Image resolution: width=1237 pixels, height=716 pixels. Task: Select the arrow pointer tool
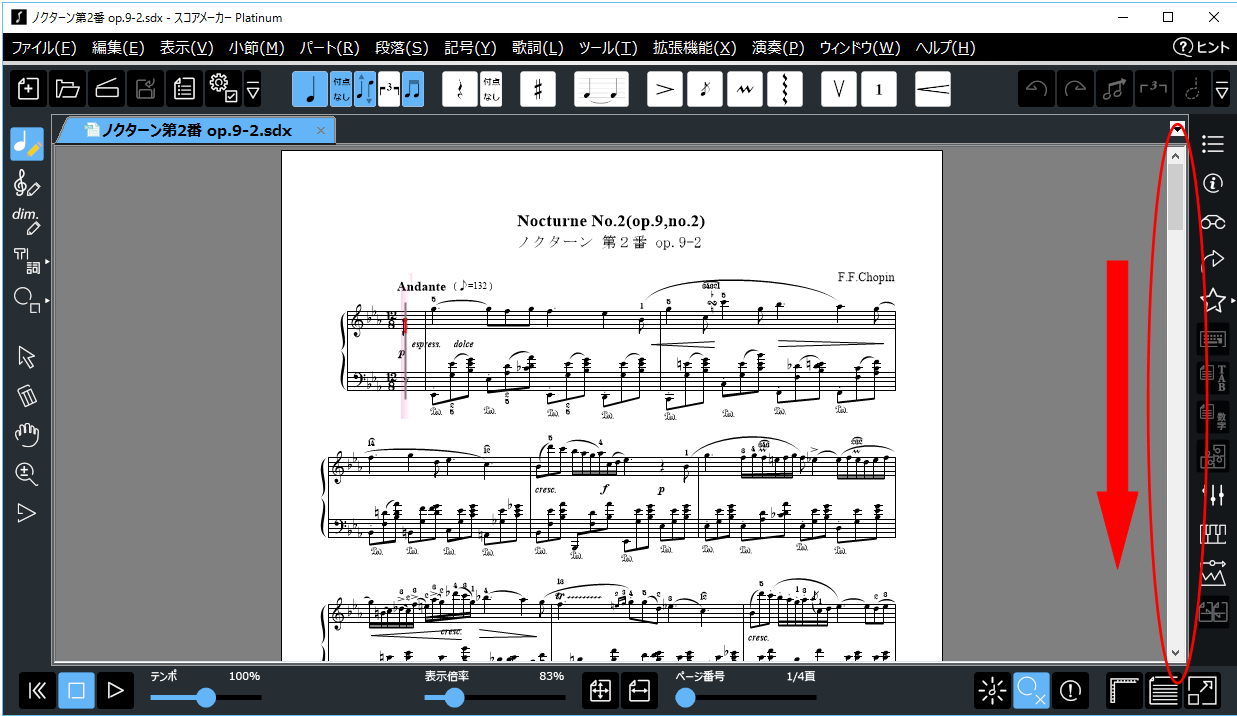tap(27, 357)
